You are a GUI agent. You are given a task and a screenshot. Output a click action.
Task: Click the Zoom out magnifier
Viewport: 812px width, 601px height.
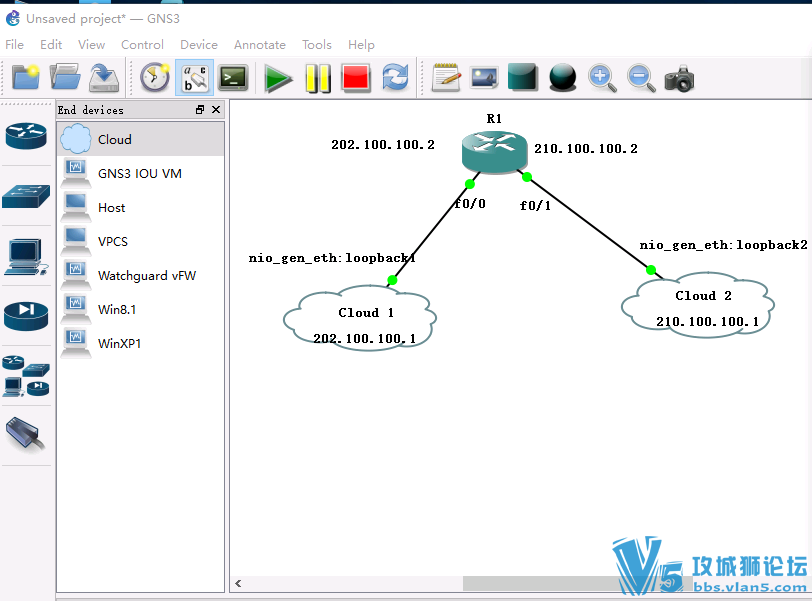coord(641,79)
